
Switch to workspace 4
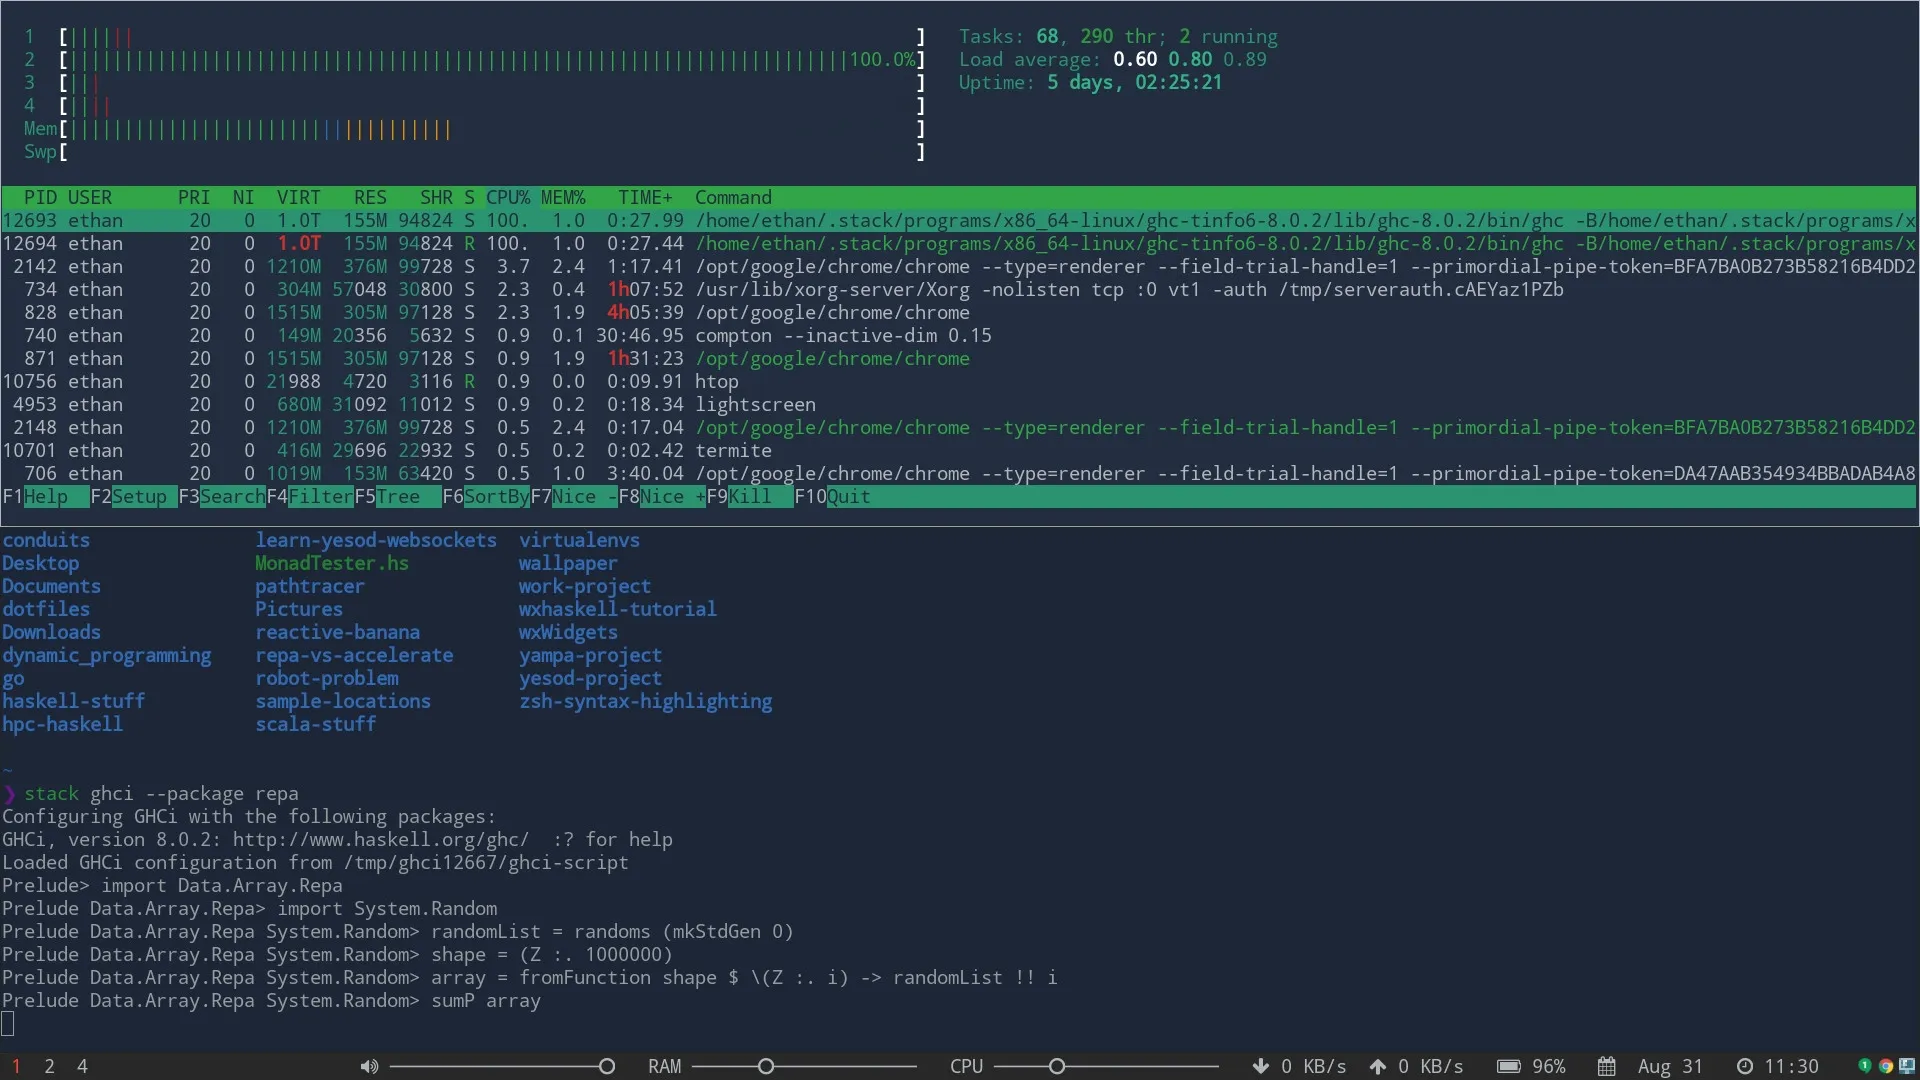point(82,1066)
